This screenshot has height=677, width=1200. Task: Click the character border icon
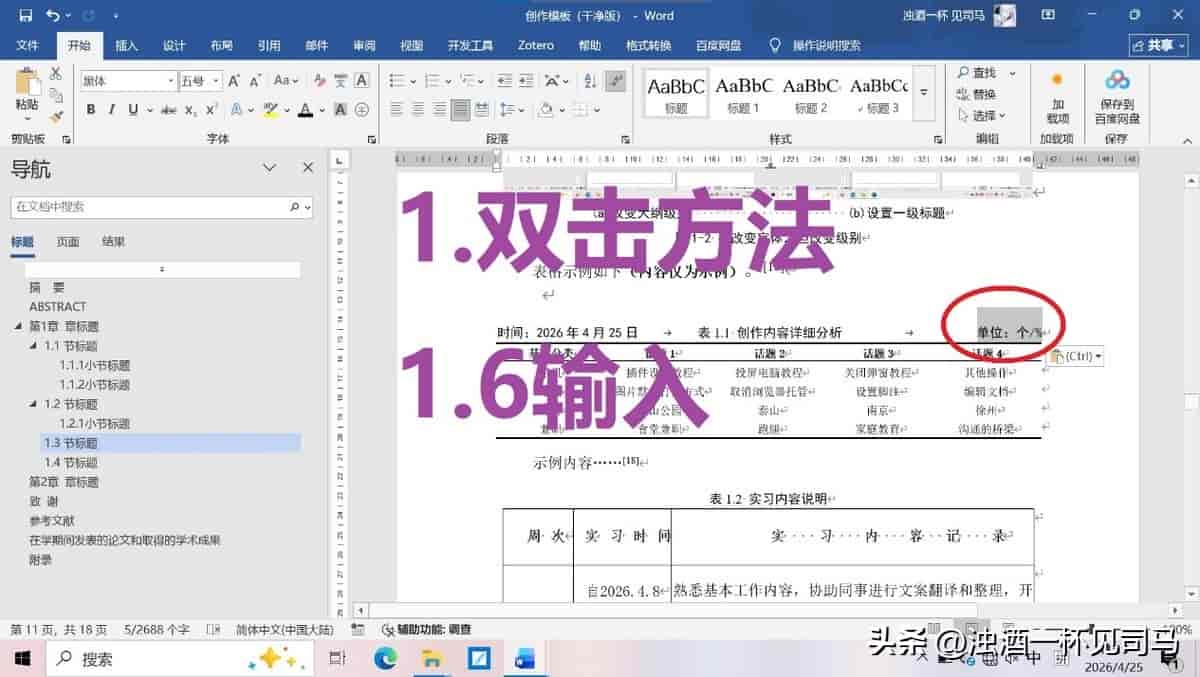pyautogui.click(x=362, y=80)
